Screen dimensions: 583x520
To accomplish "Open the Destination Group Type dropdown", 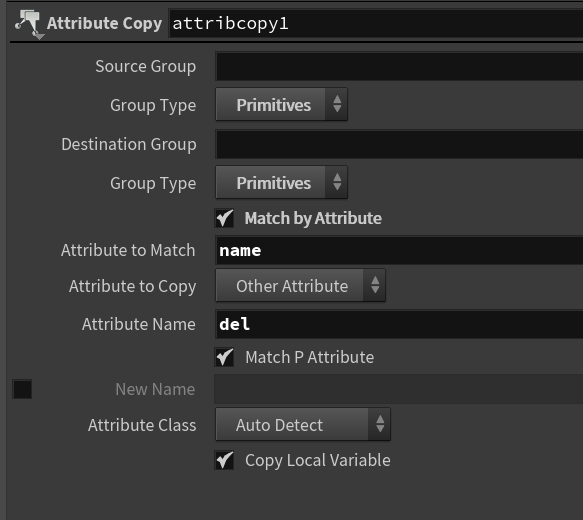I will (281, 183).
